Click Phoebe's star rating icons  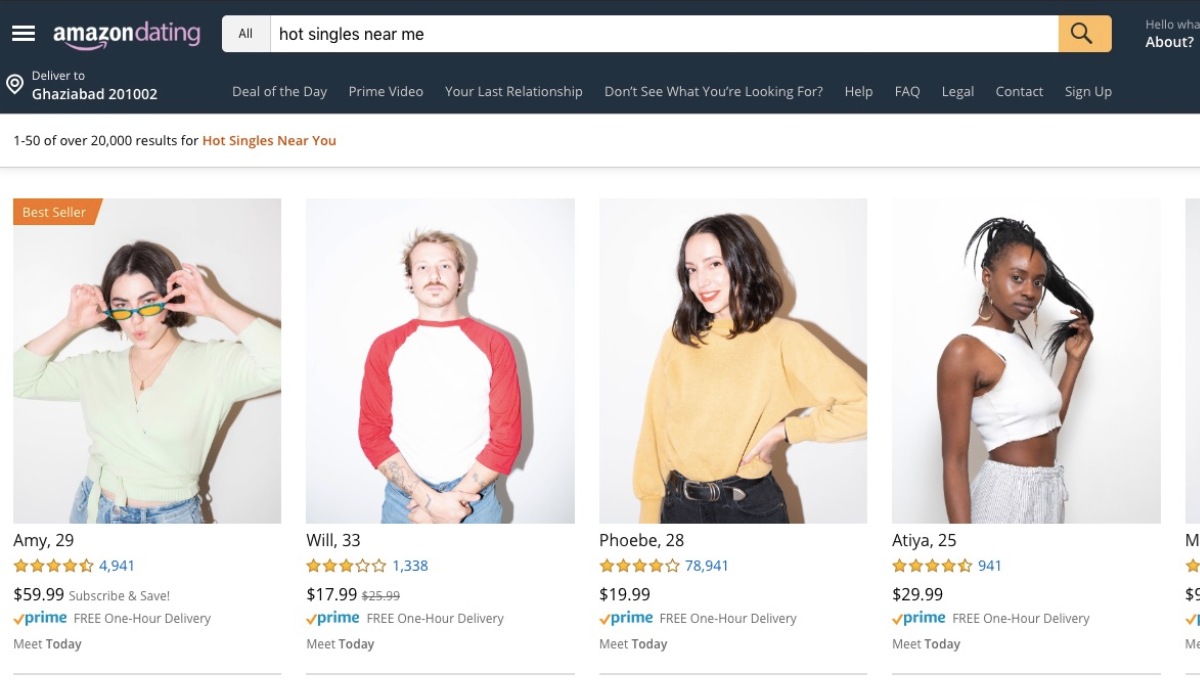tap(639, 566)
